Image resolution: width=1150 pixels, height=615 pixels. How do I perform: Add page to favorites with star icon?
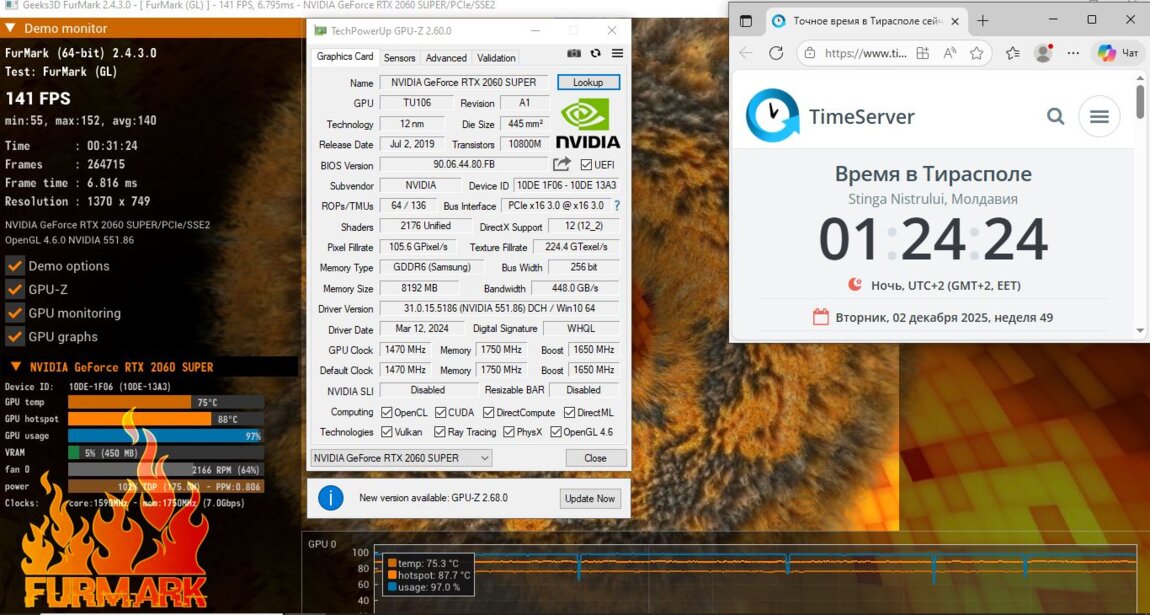[977, 54]
